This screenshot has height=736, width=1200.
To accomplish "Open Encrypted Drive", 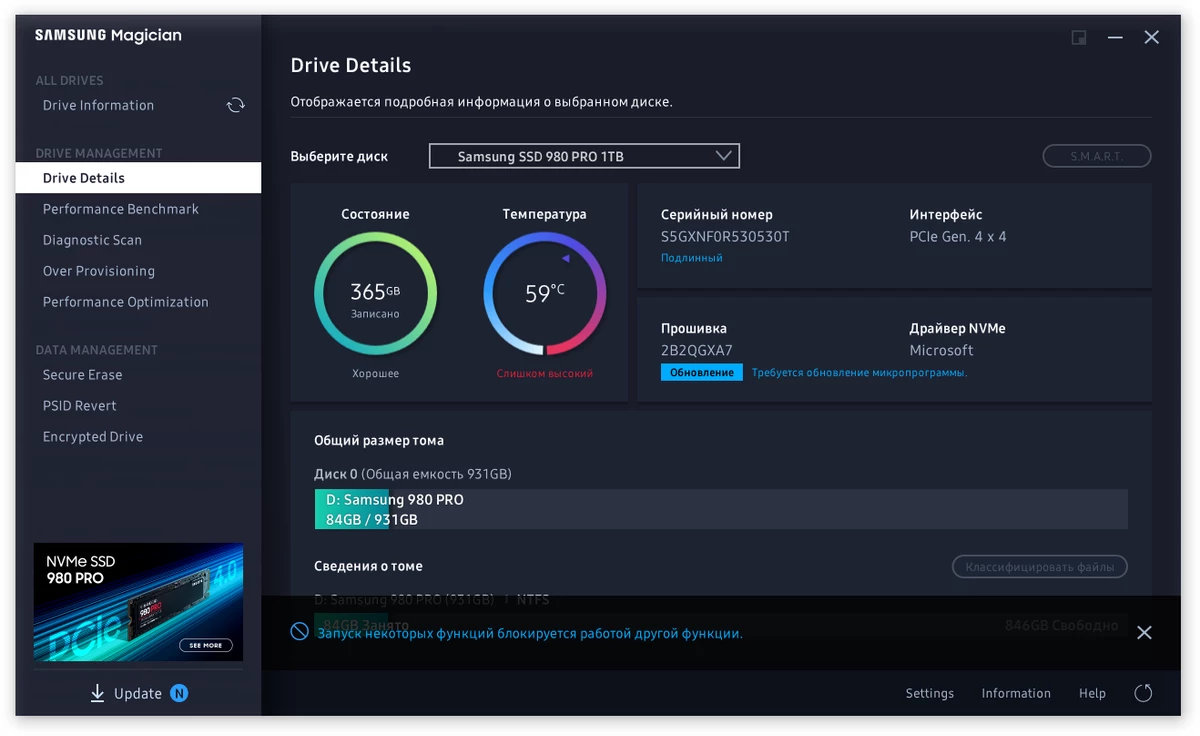I will [93, 437].
